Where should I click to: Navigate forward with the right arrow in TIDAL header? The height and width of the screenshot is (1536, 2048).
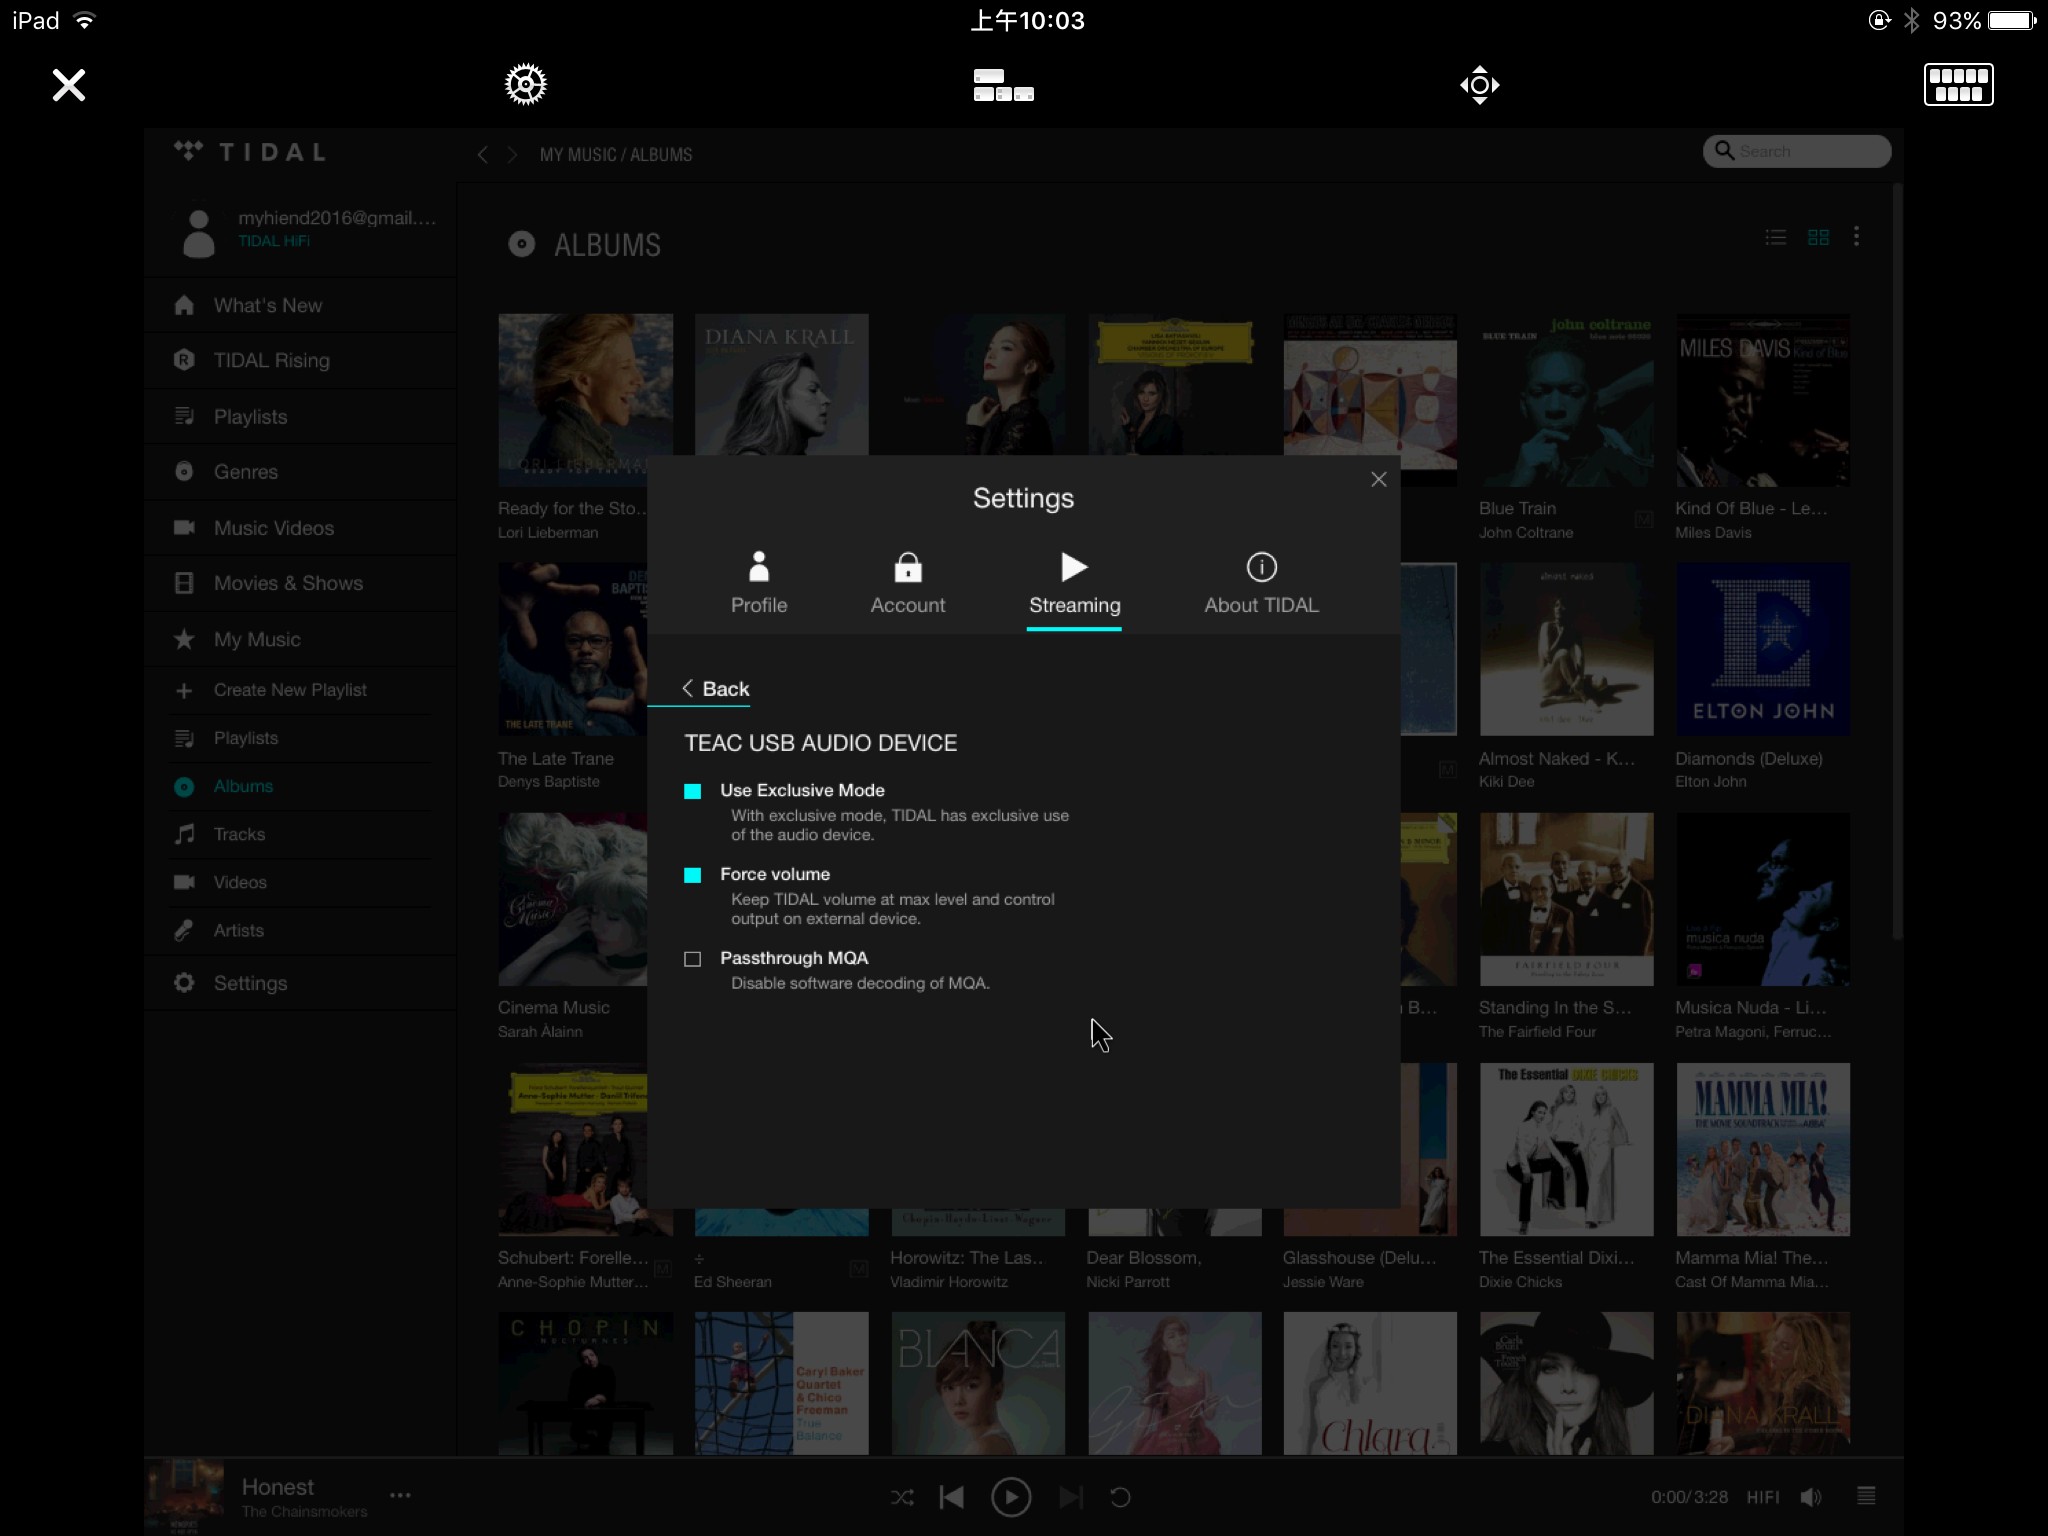(512, 154)
